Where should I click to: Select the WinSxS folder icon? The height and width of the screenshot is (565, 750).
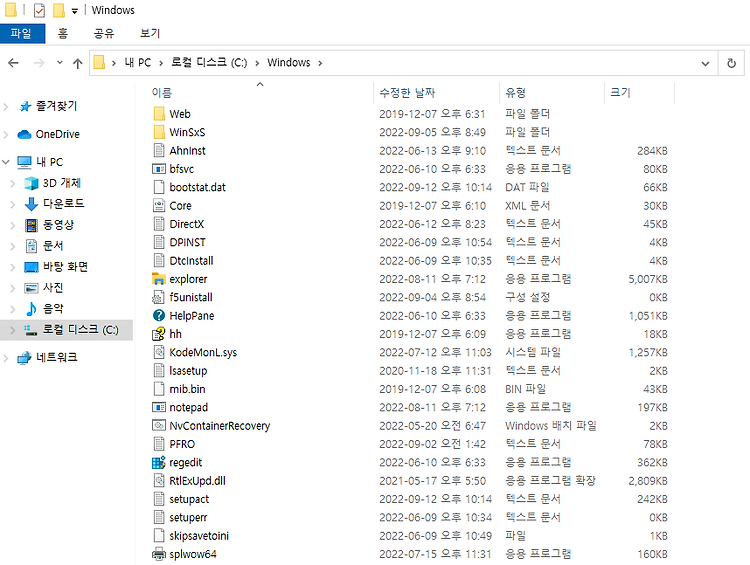159,132
